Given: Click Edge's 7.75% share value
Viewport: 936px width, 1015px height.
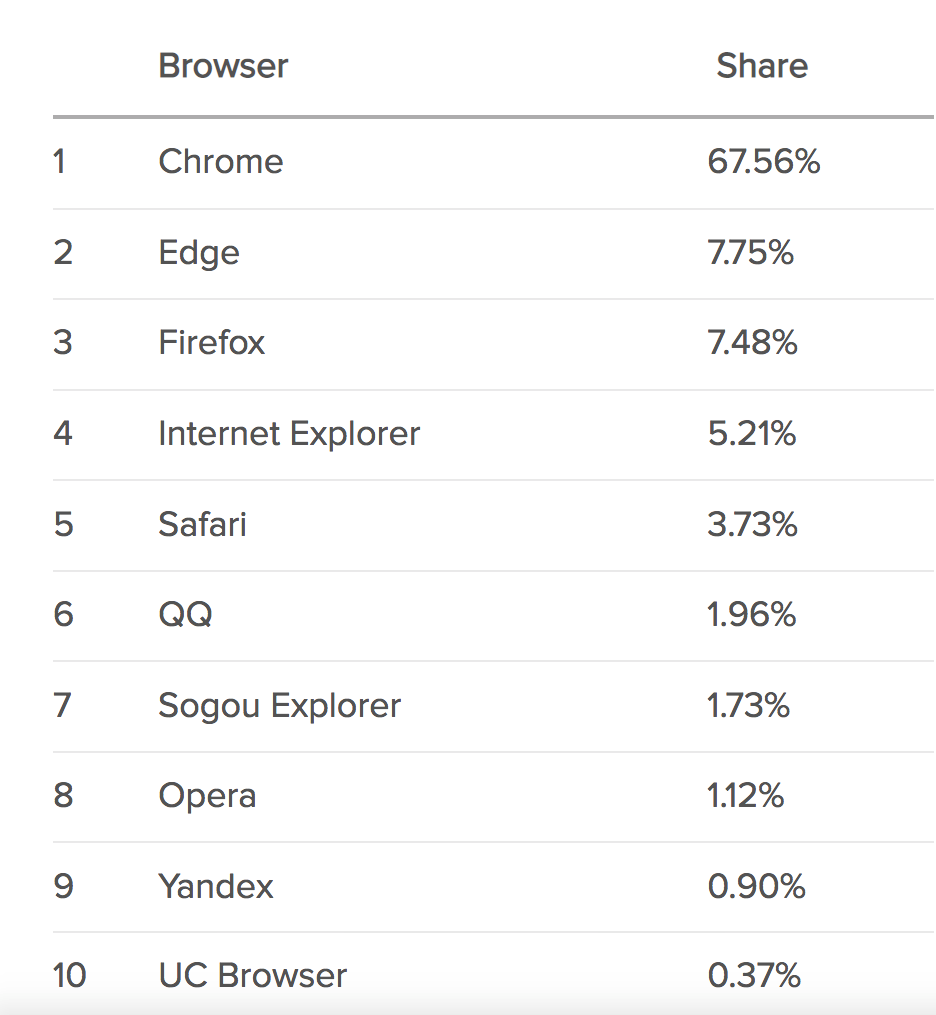Looking at the screenshot, I should point(750,252).
